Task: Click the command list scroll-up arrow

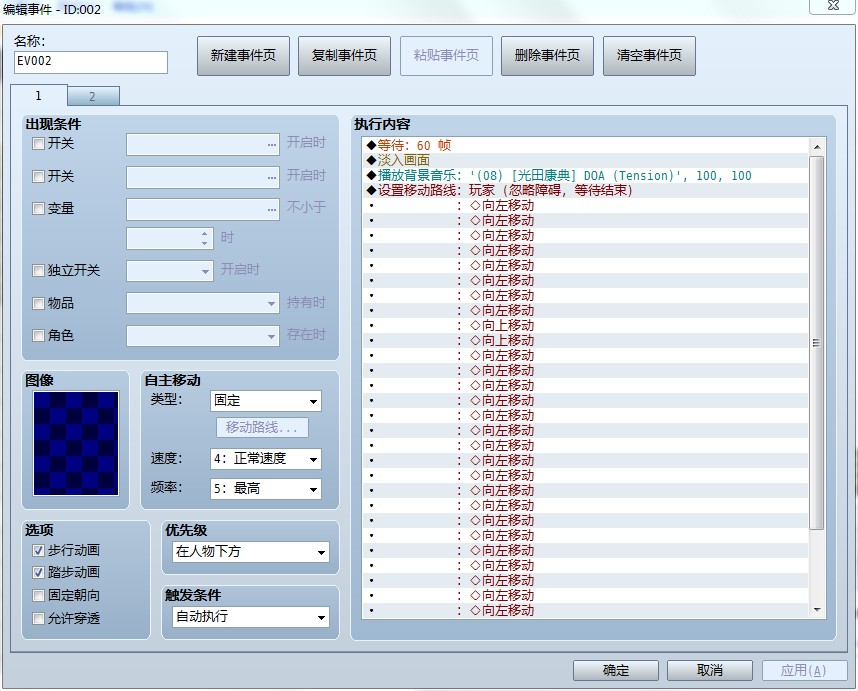Action: [x=817, y=147]
